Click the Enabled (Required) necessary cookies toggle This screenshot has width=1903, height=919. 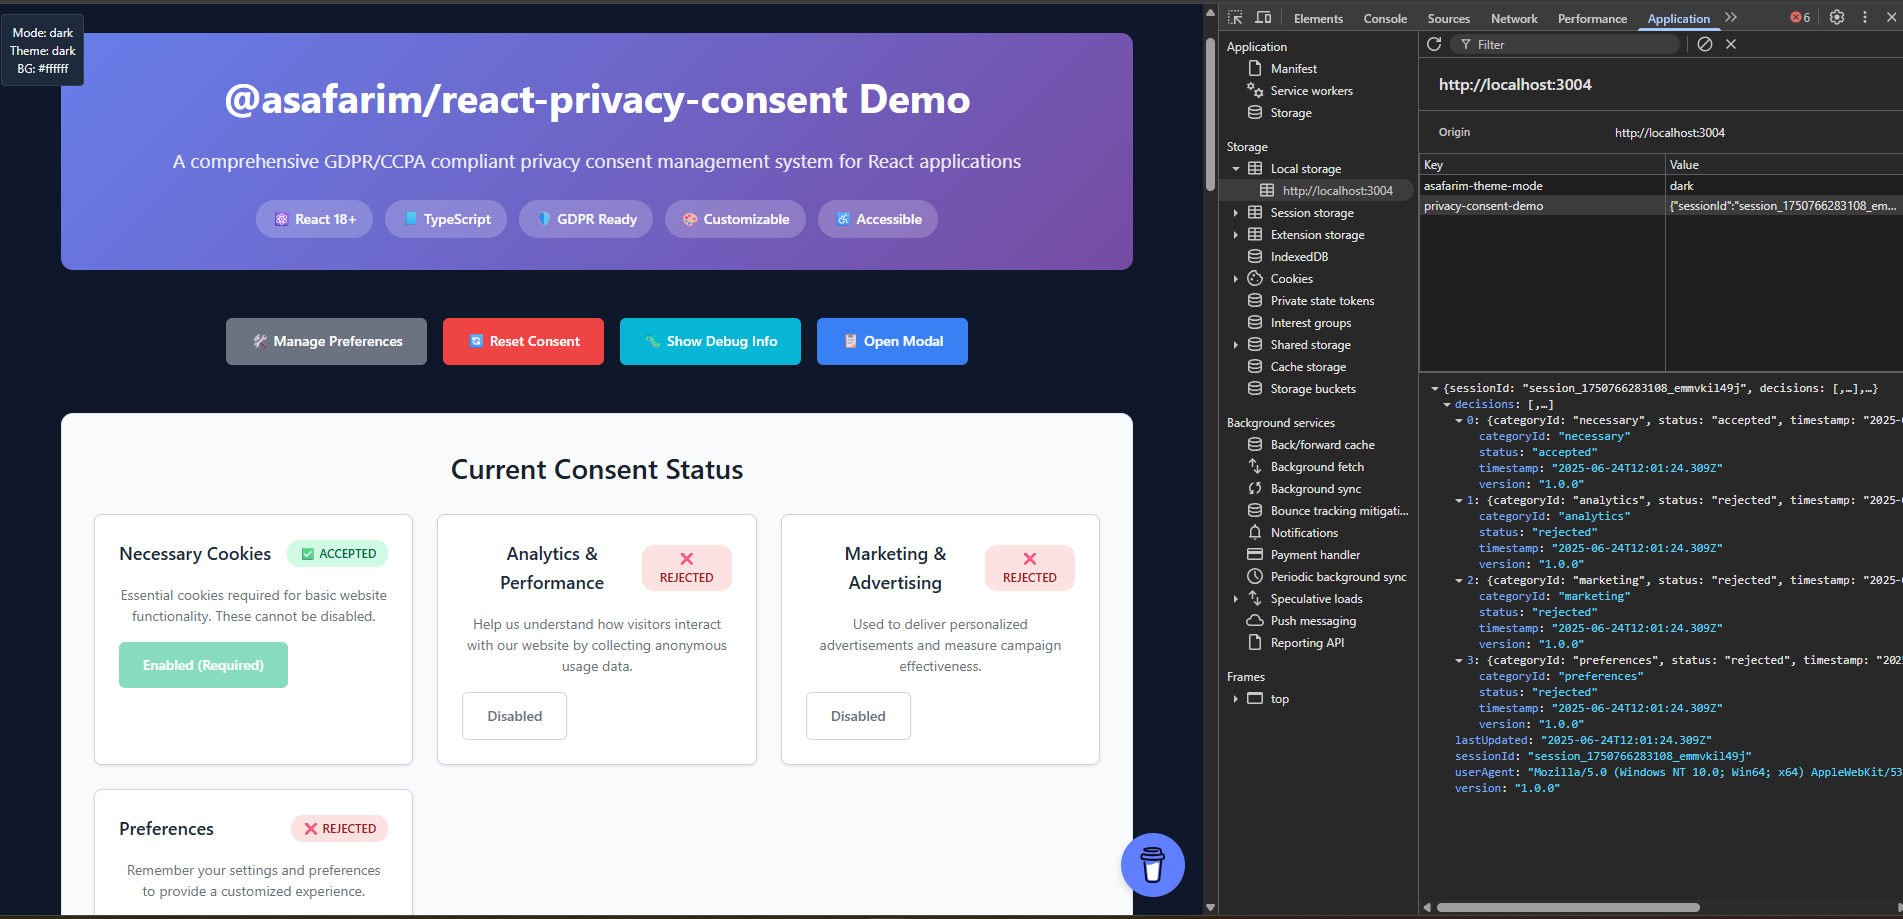click(x=203, y=665)
